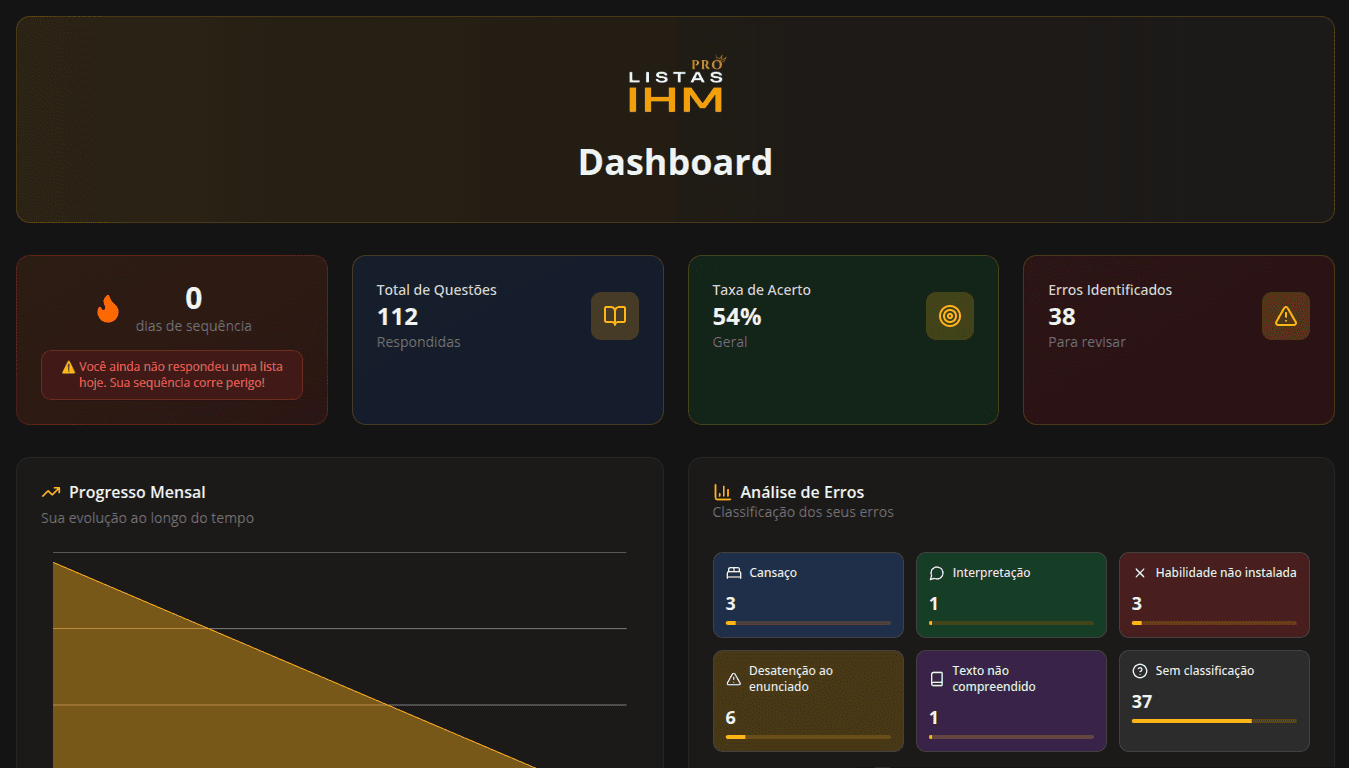Click the alert triangle icon on Erros Identificados
Screen dimensions: 1349x768
coord(1285,315)
